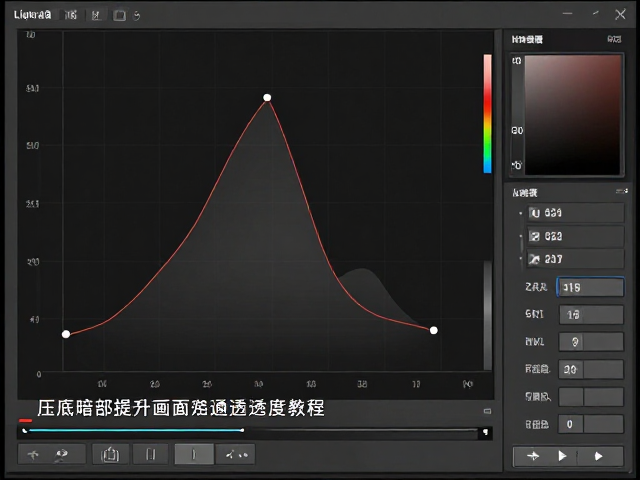Click the grey vertical slider right of the graph
640x480 pixels.
pyautogui.click(x=488, y=315)
